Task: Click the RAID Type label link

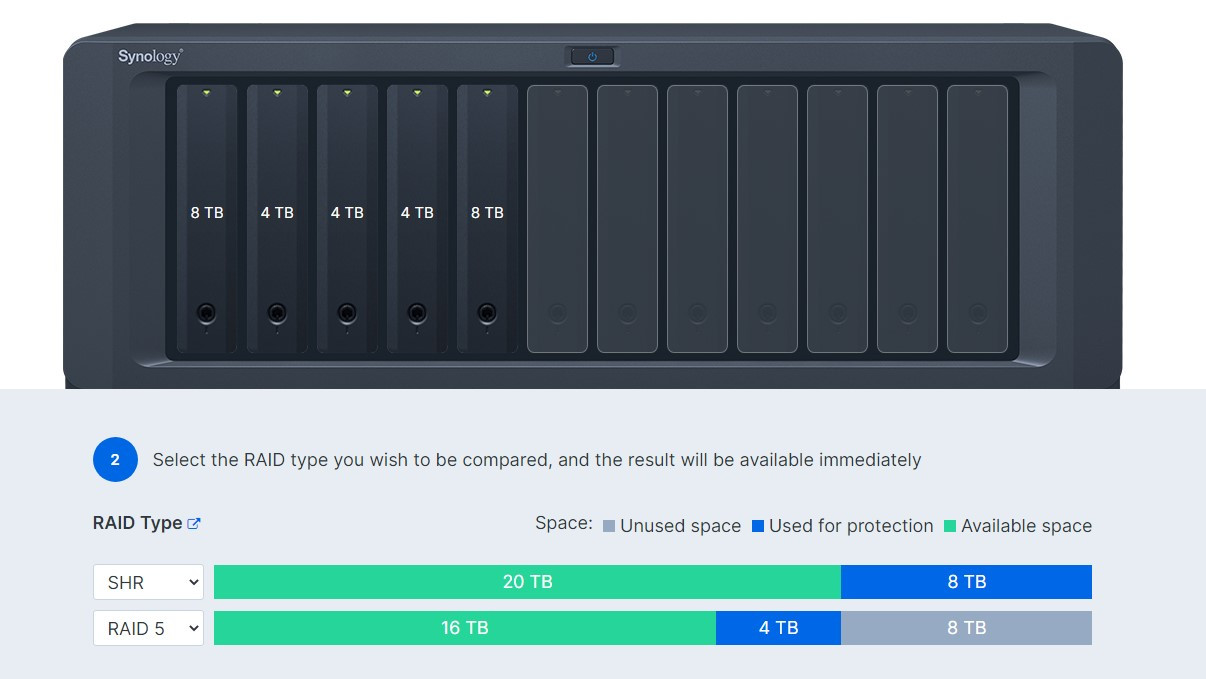Action: point(137,523)
